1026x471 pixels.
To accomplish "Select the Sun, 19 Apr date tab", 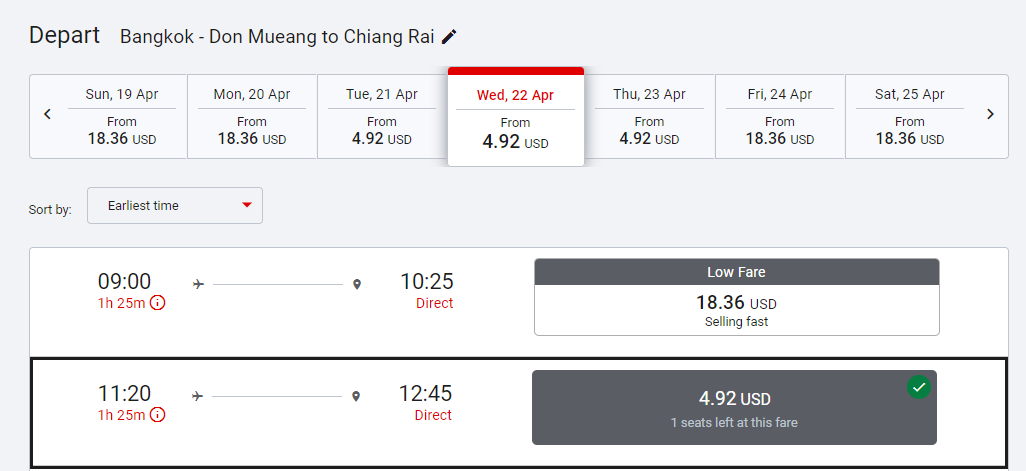I will click(122, 116).
